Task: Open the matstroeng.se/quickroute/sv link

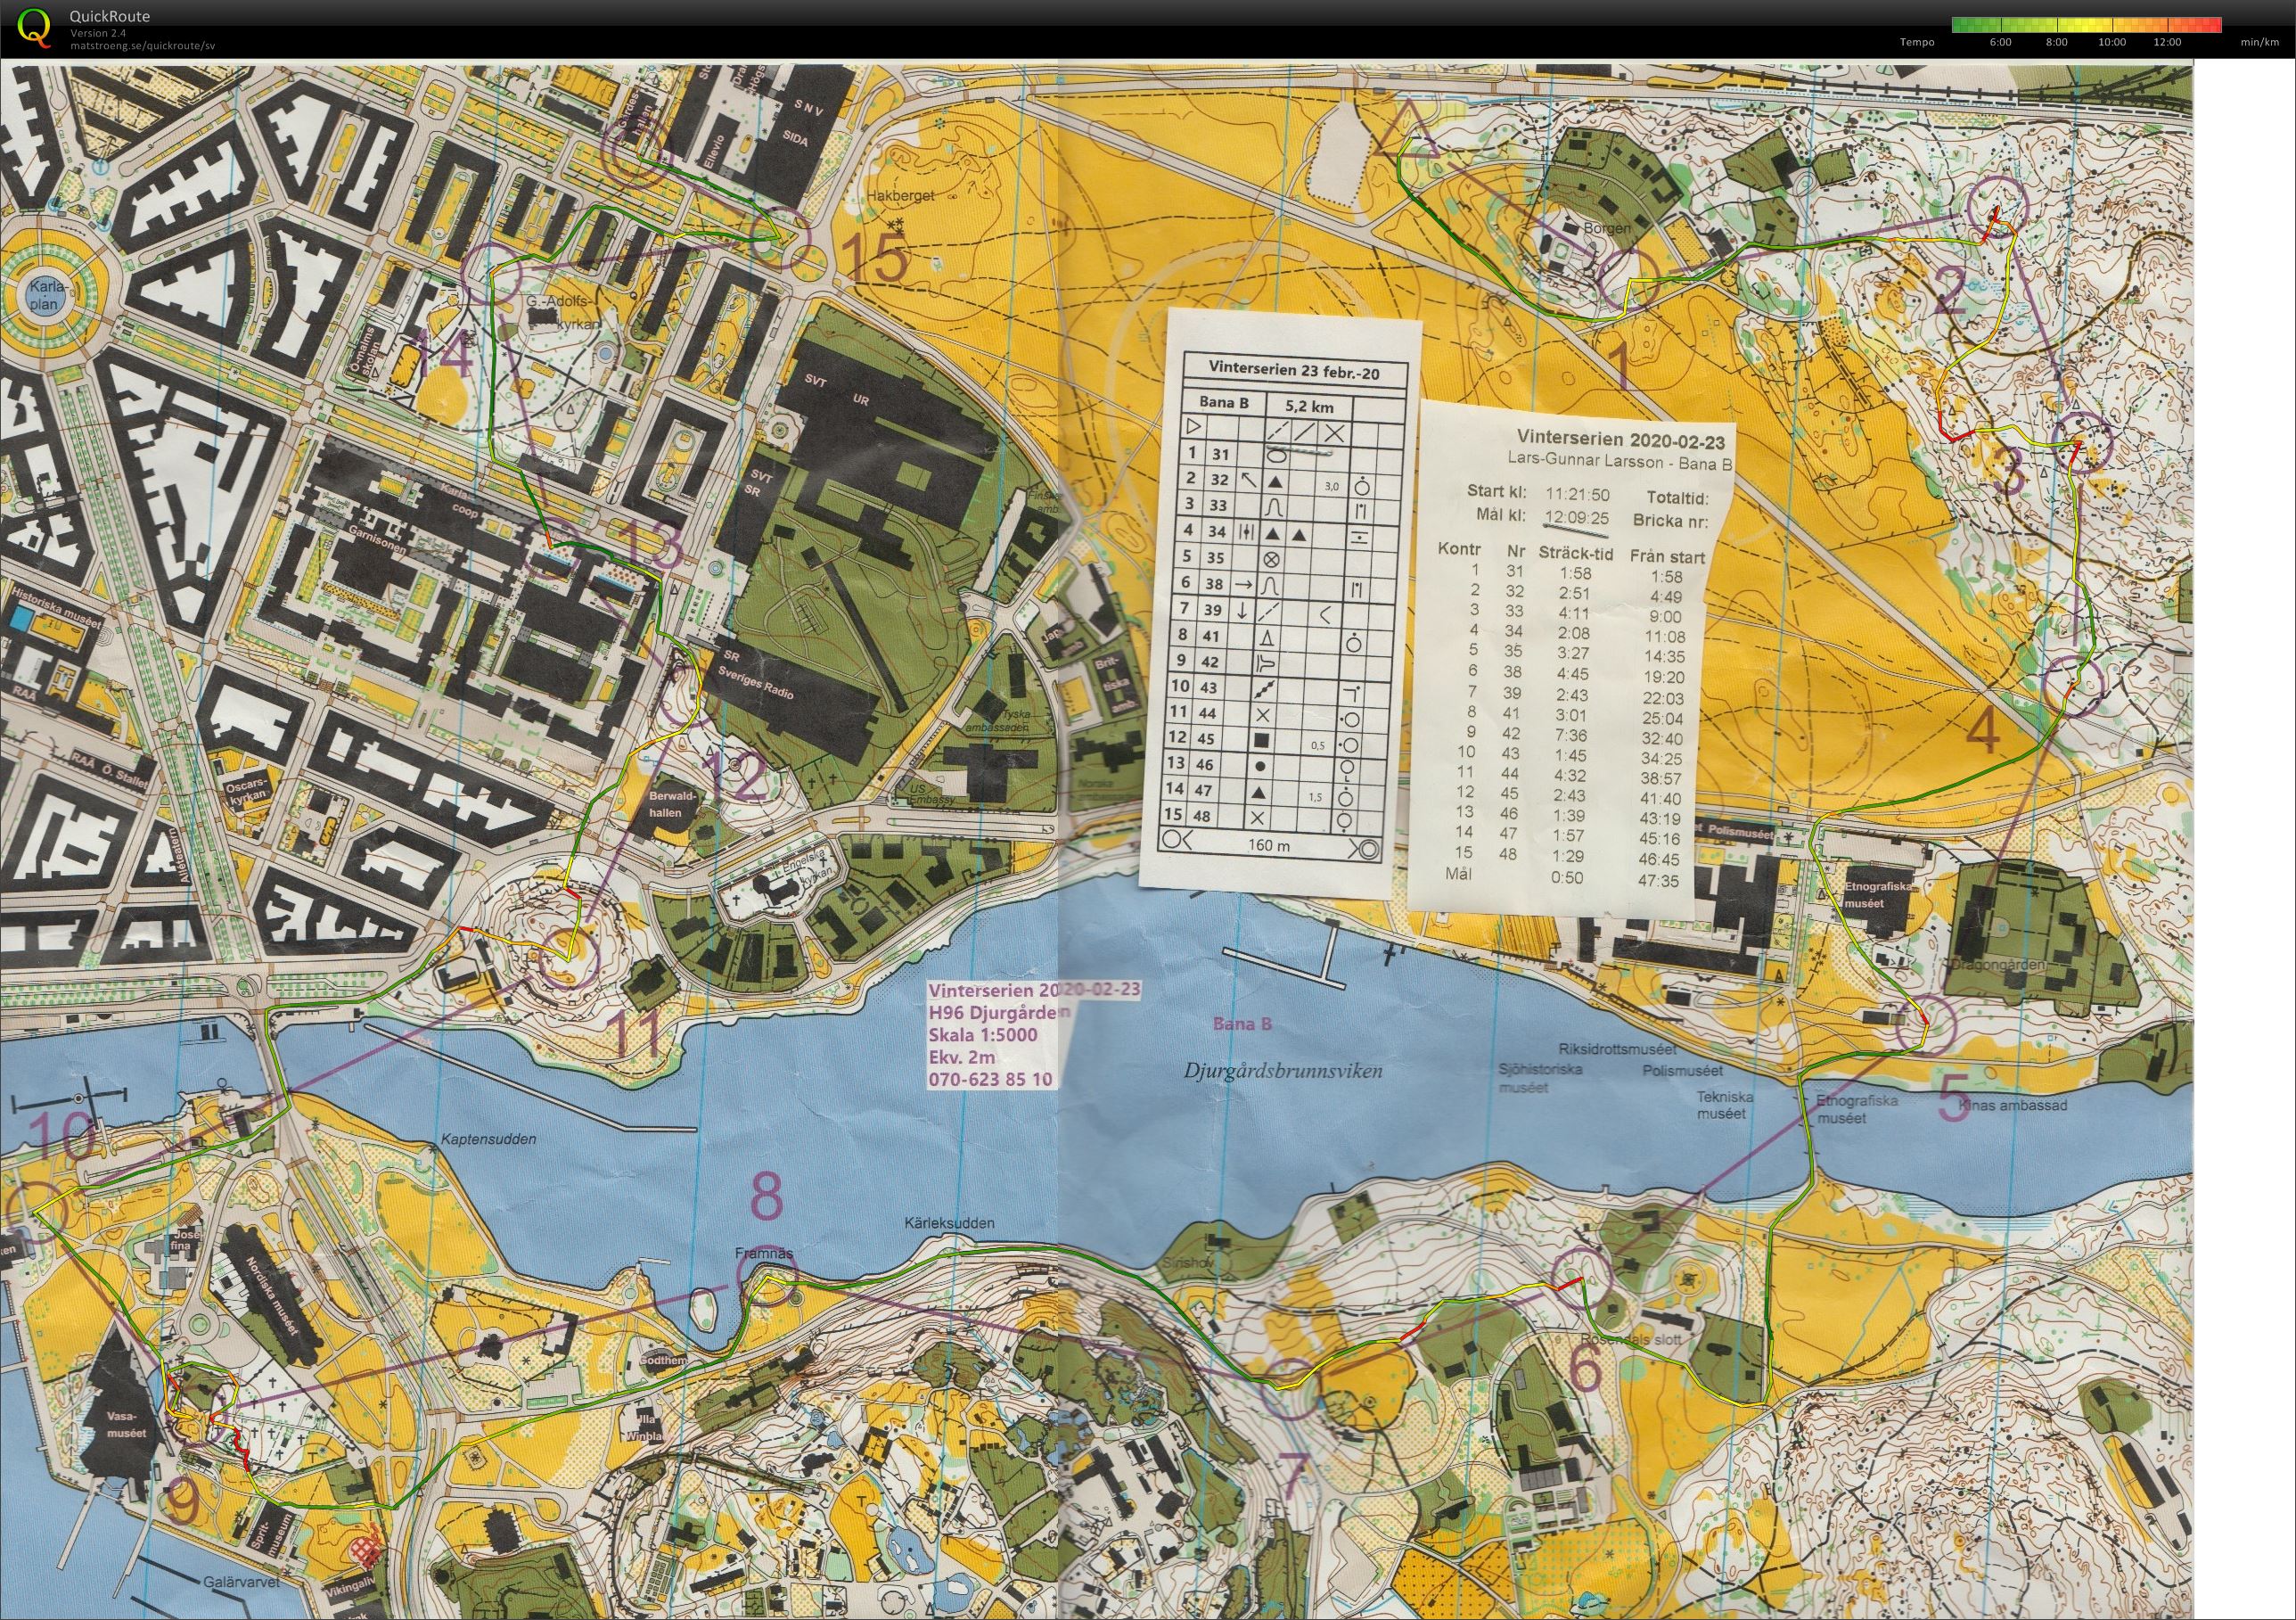Action: coord(142,45)
